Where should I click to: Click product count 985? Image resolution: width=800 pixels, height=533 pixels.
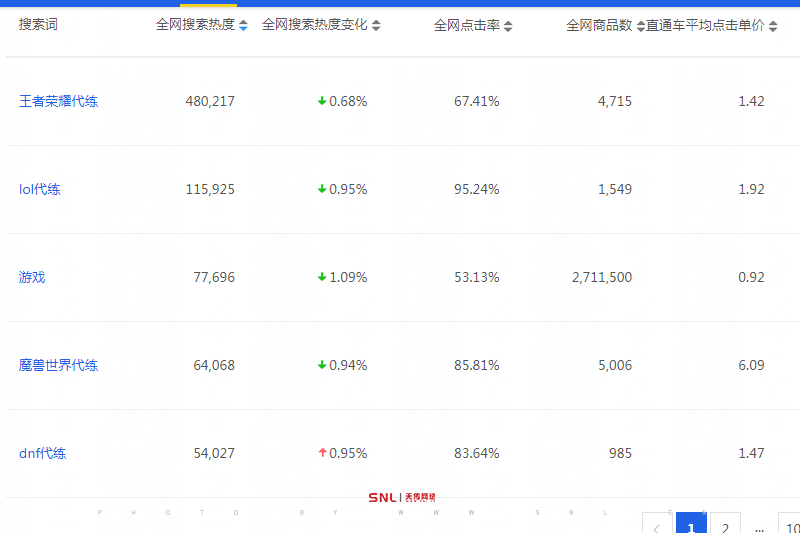[620, 453]
